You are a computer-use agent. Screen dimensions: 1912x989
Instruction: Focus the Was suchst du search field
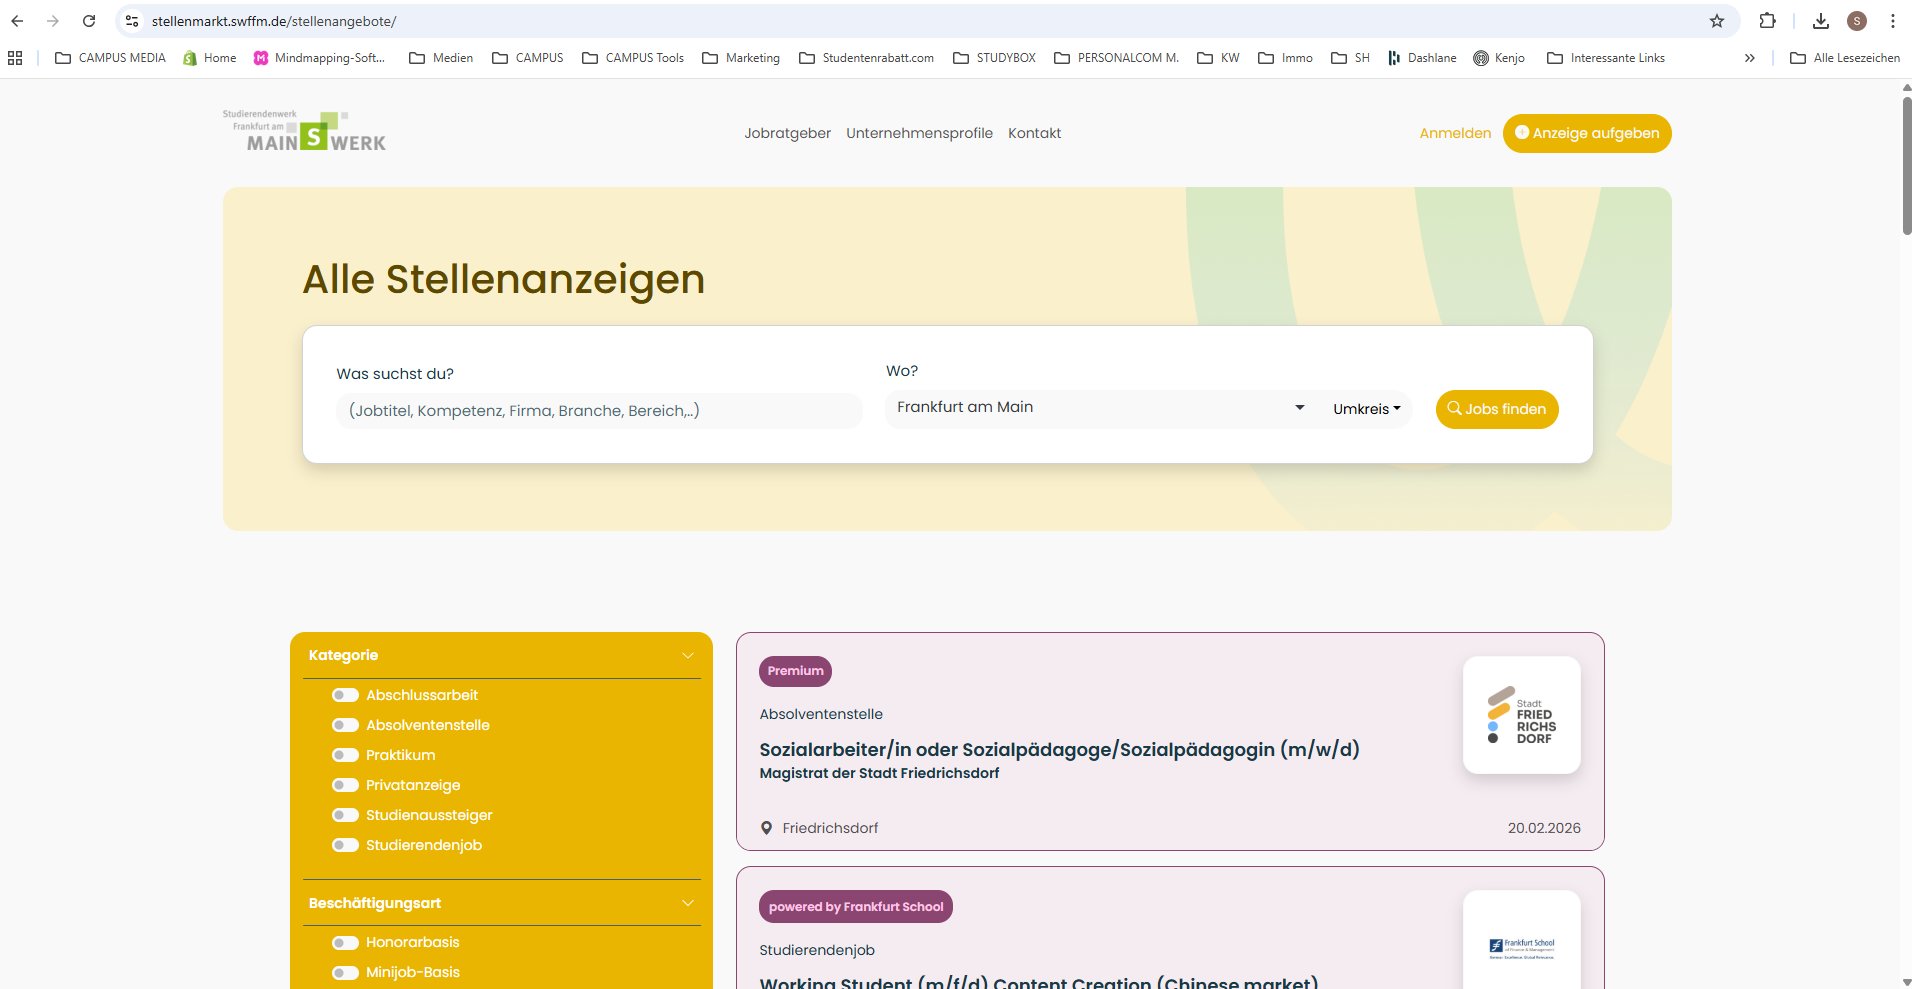click(599, 411)
